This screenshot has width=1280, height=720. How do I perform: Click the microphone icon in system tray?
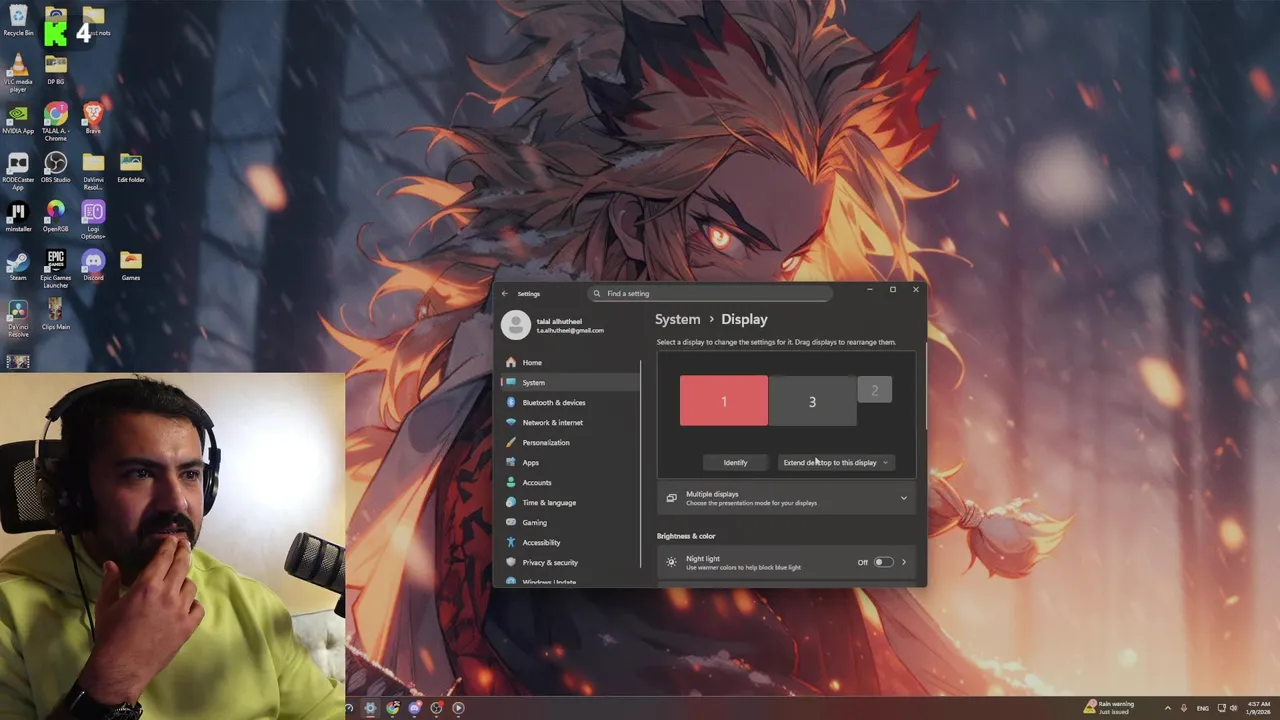pos(1184,708)
